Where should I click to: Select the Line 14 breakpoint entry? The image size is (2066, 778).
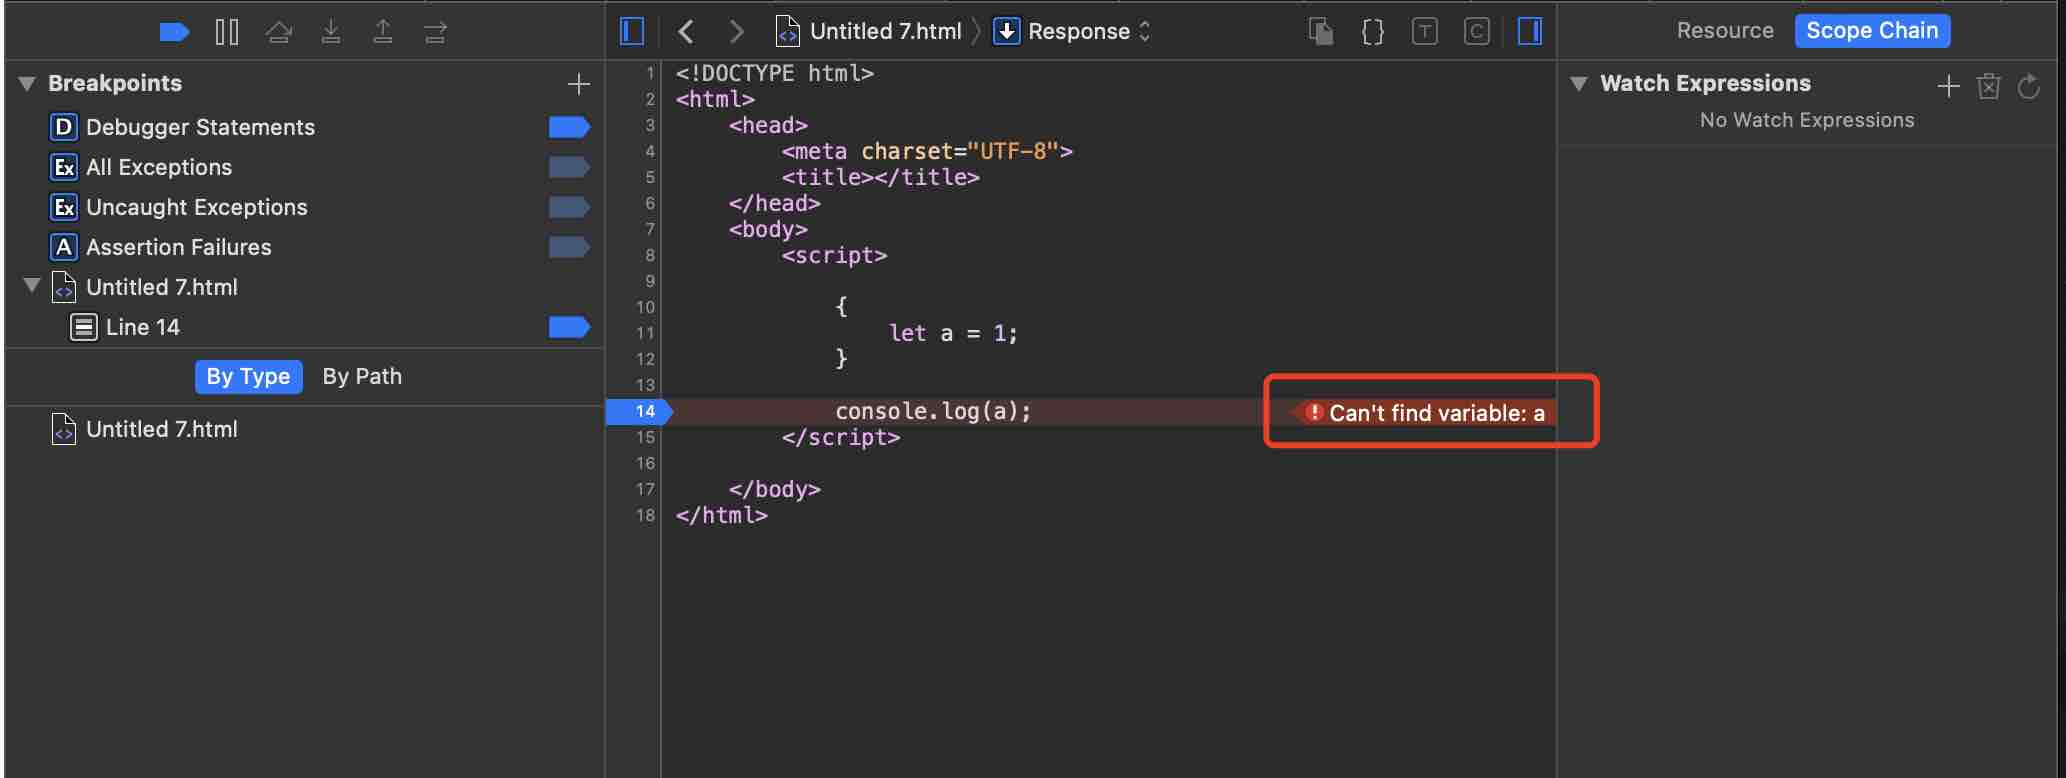click(305, 327)
